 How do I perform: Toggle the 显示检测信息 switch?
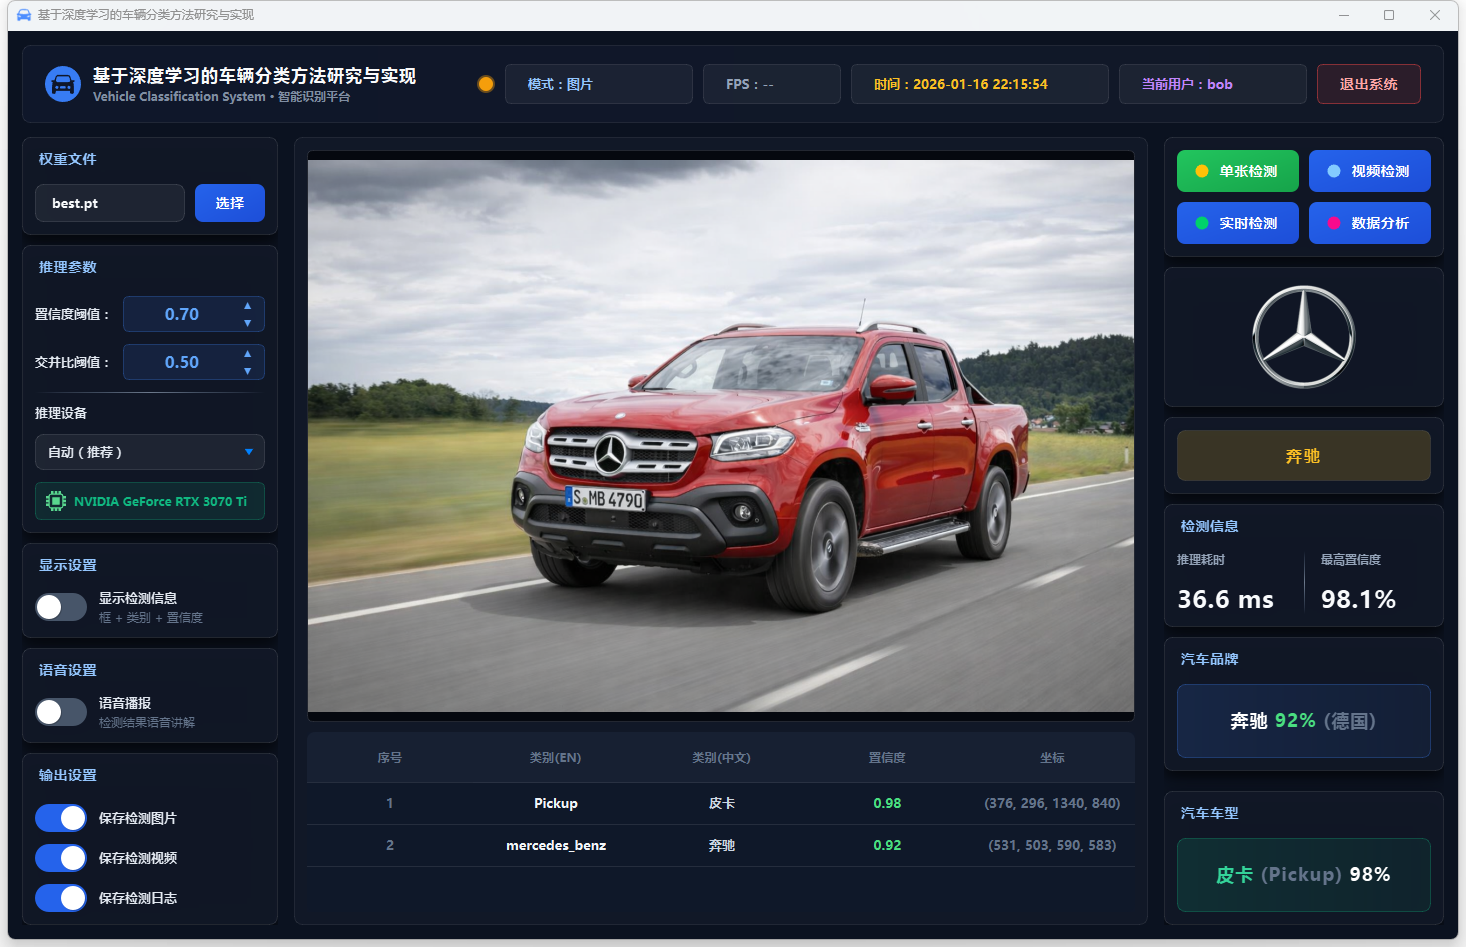point(61,607)
